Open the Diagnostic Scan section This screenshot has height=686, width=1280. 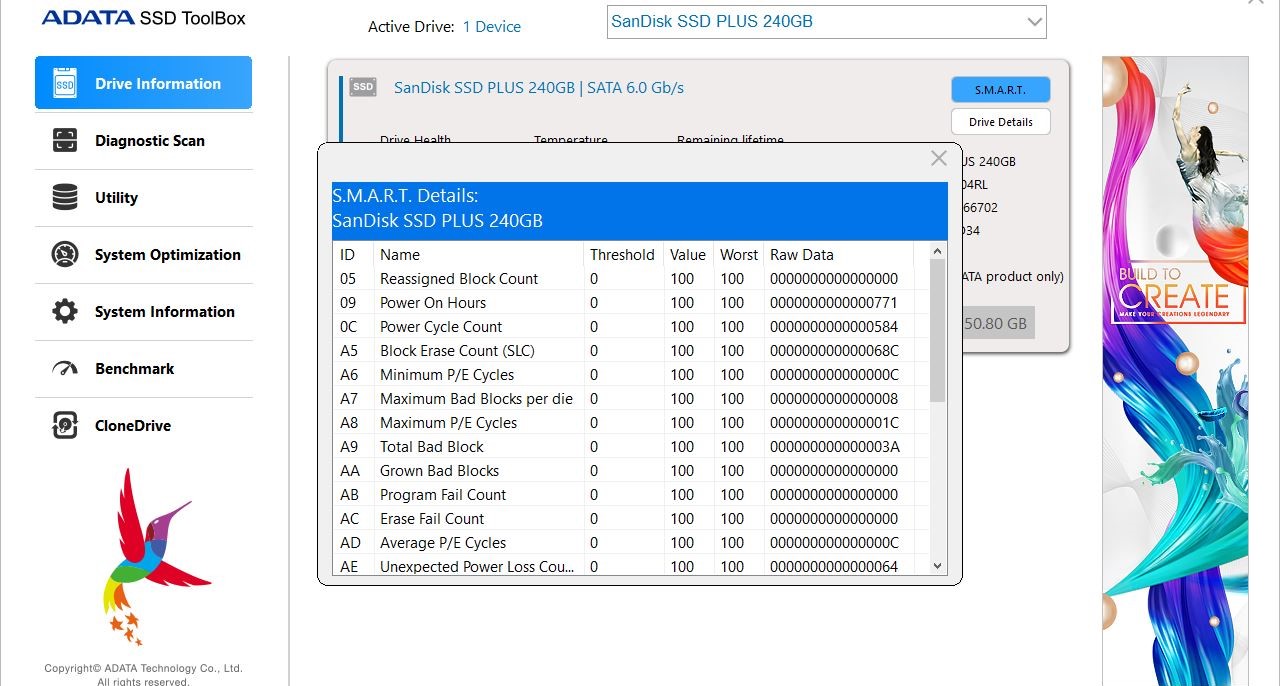143,141
